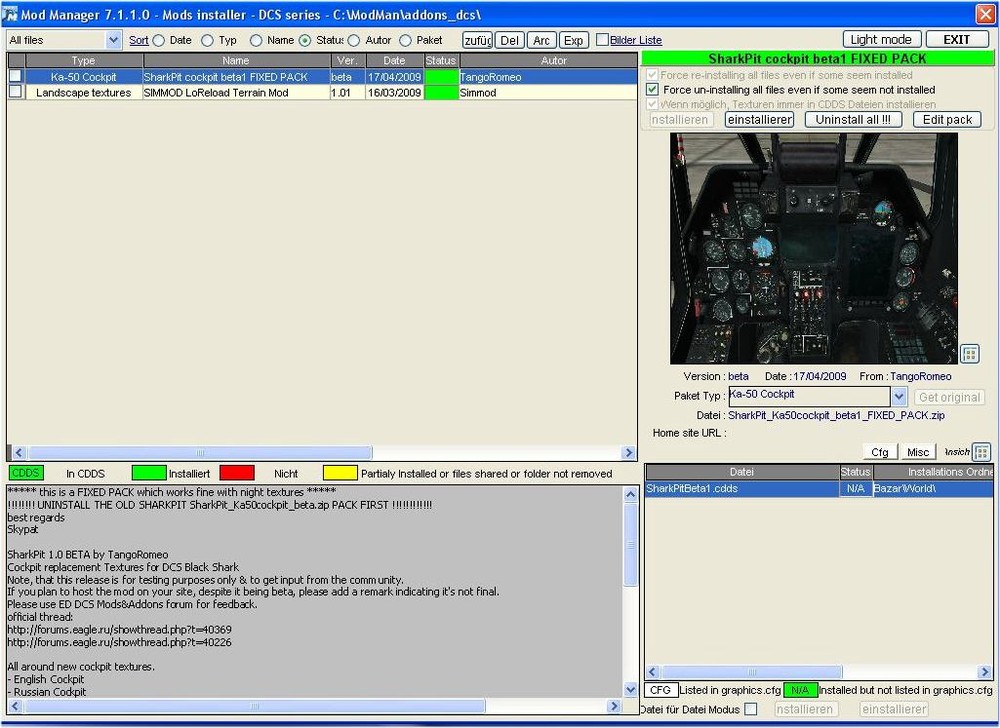
Task: Click the Light mode button
Action: tap(881, 39)
